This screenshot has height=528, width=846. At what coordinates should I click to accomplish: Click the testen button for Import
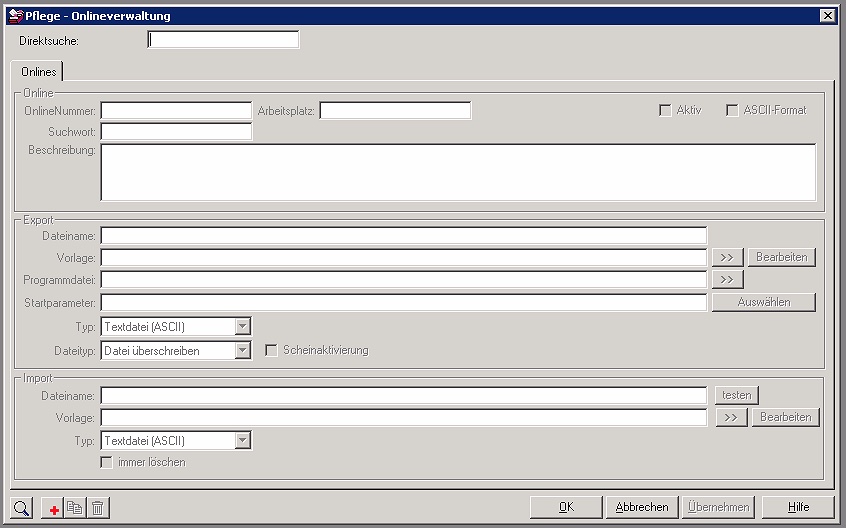click(736, 395)
